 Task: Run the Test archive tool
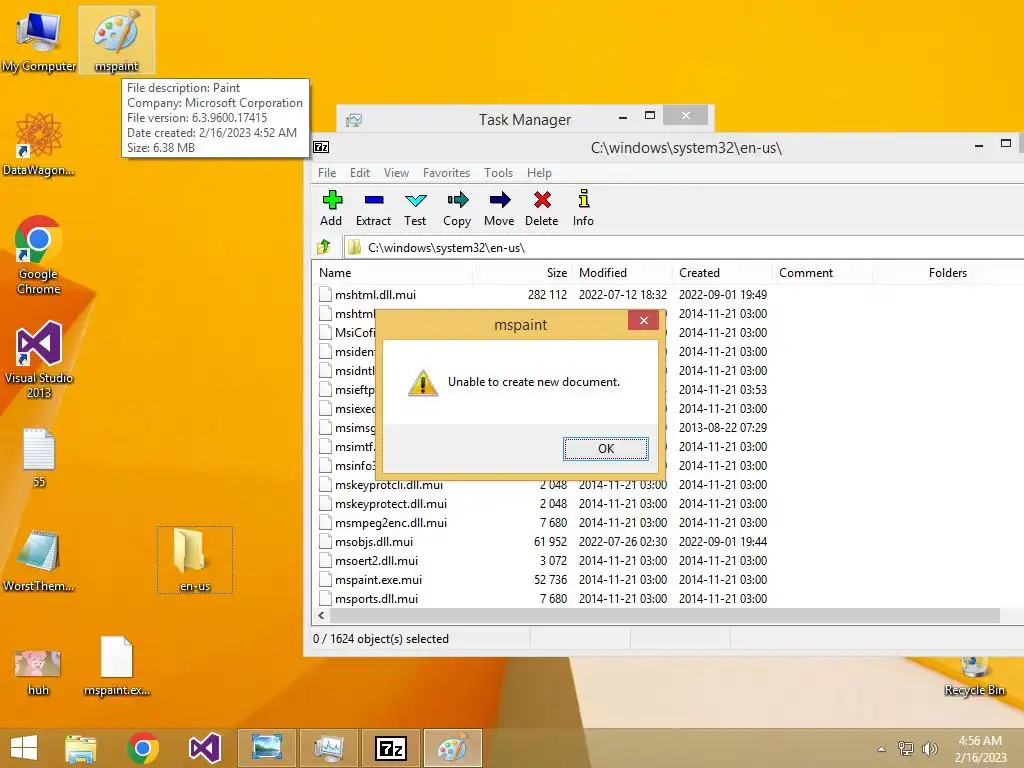point(415,208)
